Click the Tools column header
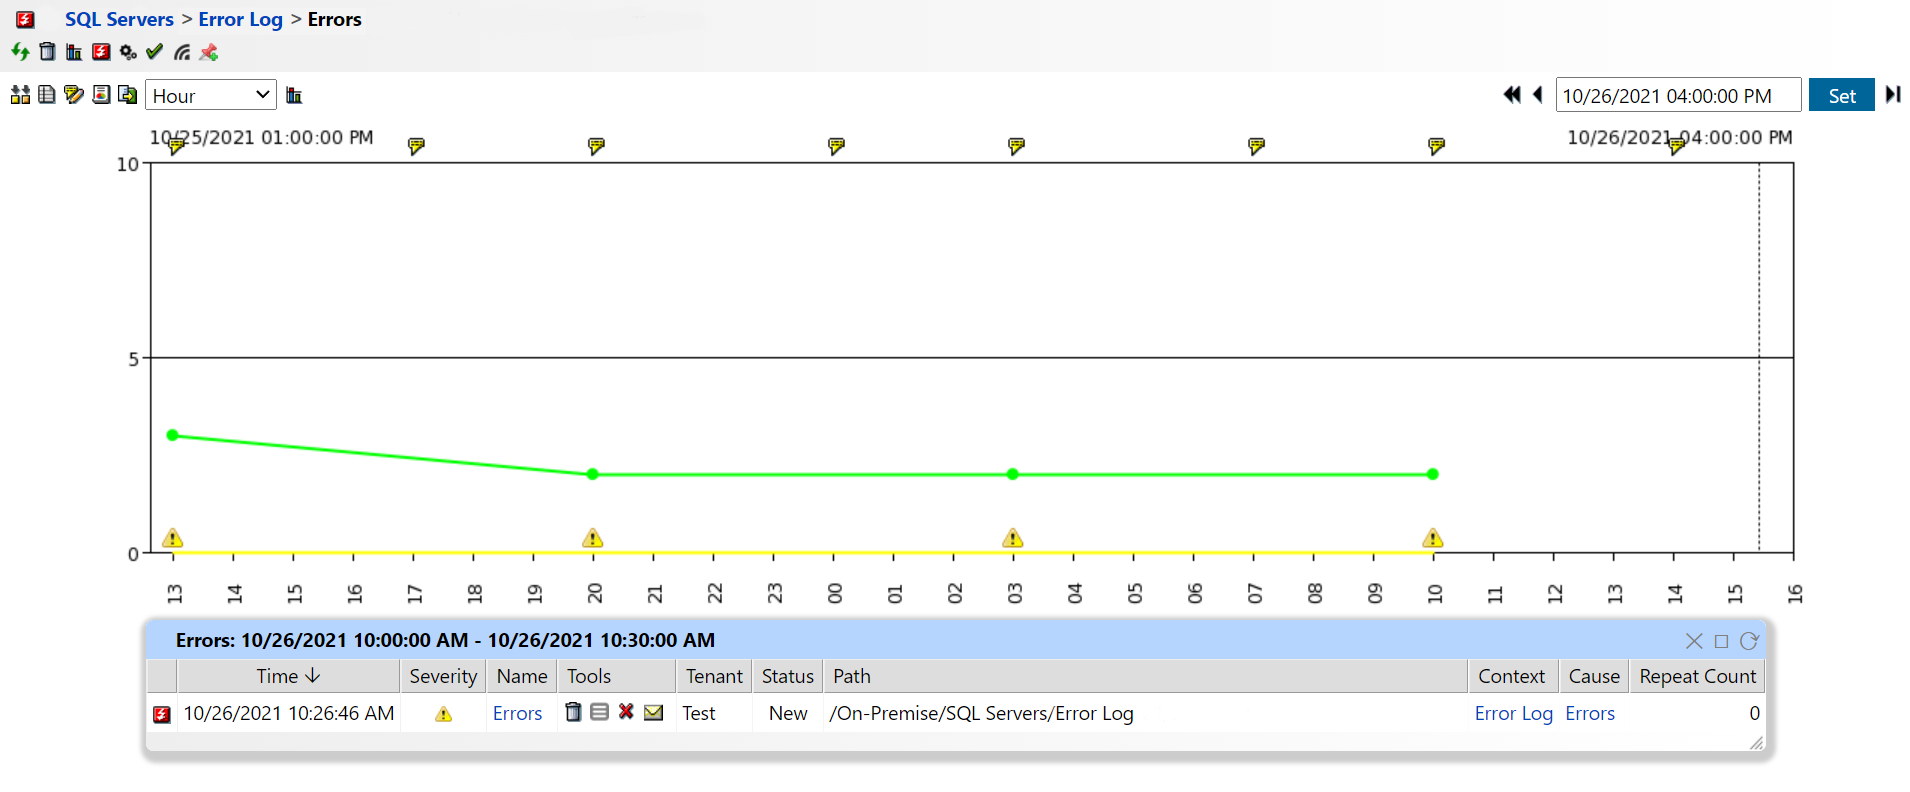Screen dimensions: 1910x792 [x=616, y=676]
